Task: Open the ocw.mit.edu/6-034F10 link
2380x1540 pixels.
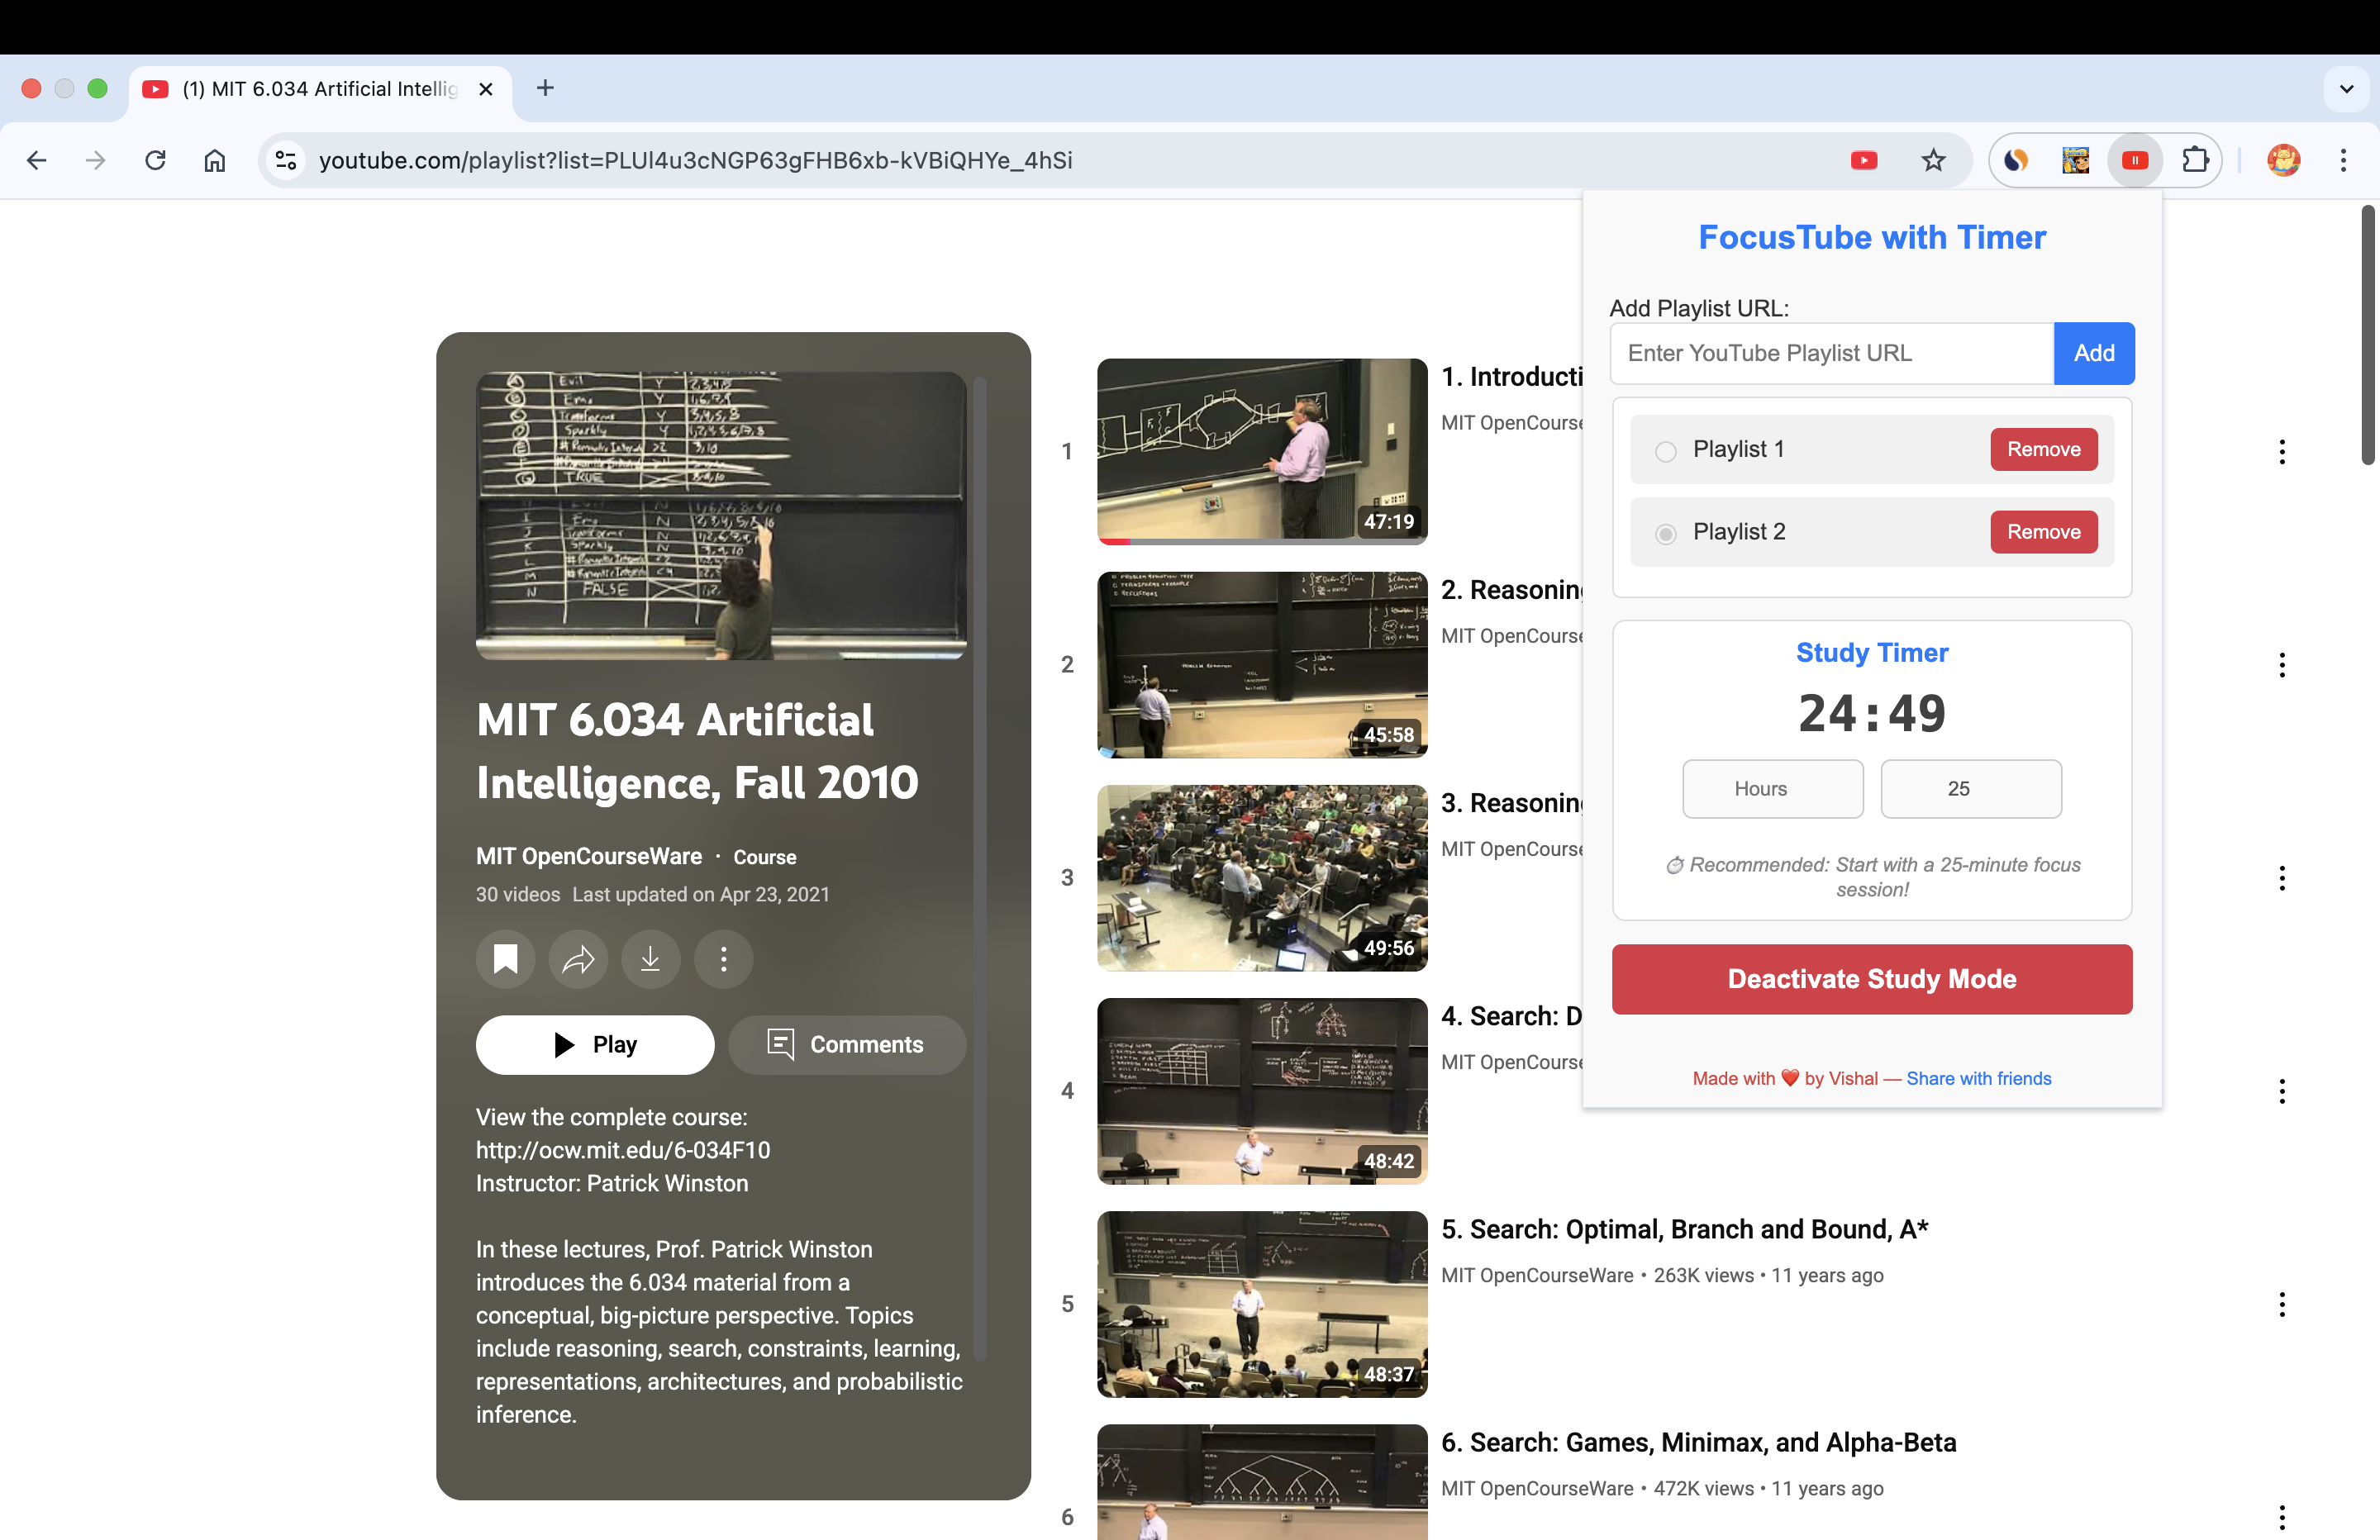Action: pyautogui.click(x=623, y=1150)
